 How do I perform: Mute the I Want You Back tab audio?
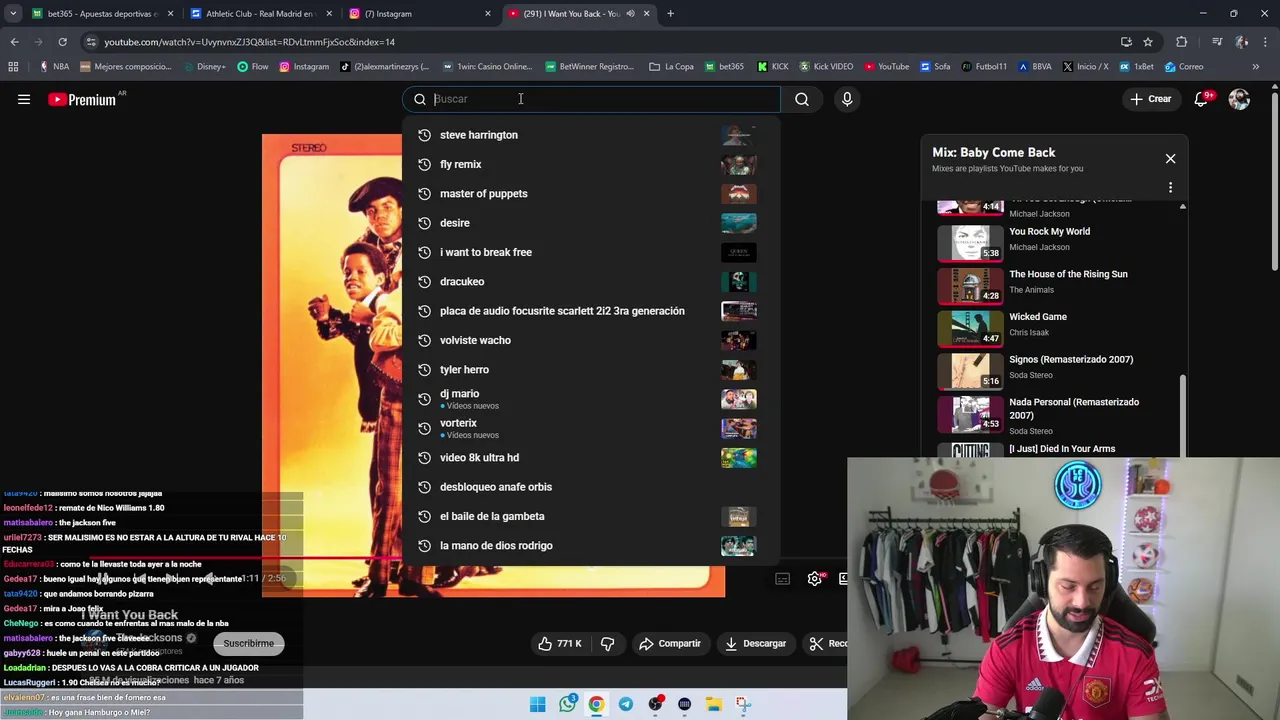tap(630, 14)
